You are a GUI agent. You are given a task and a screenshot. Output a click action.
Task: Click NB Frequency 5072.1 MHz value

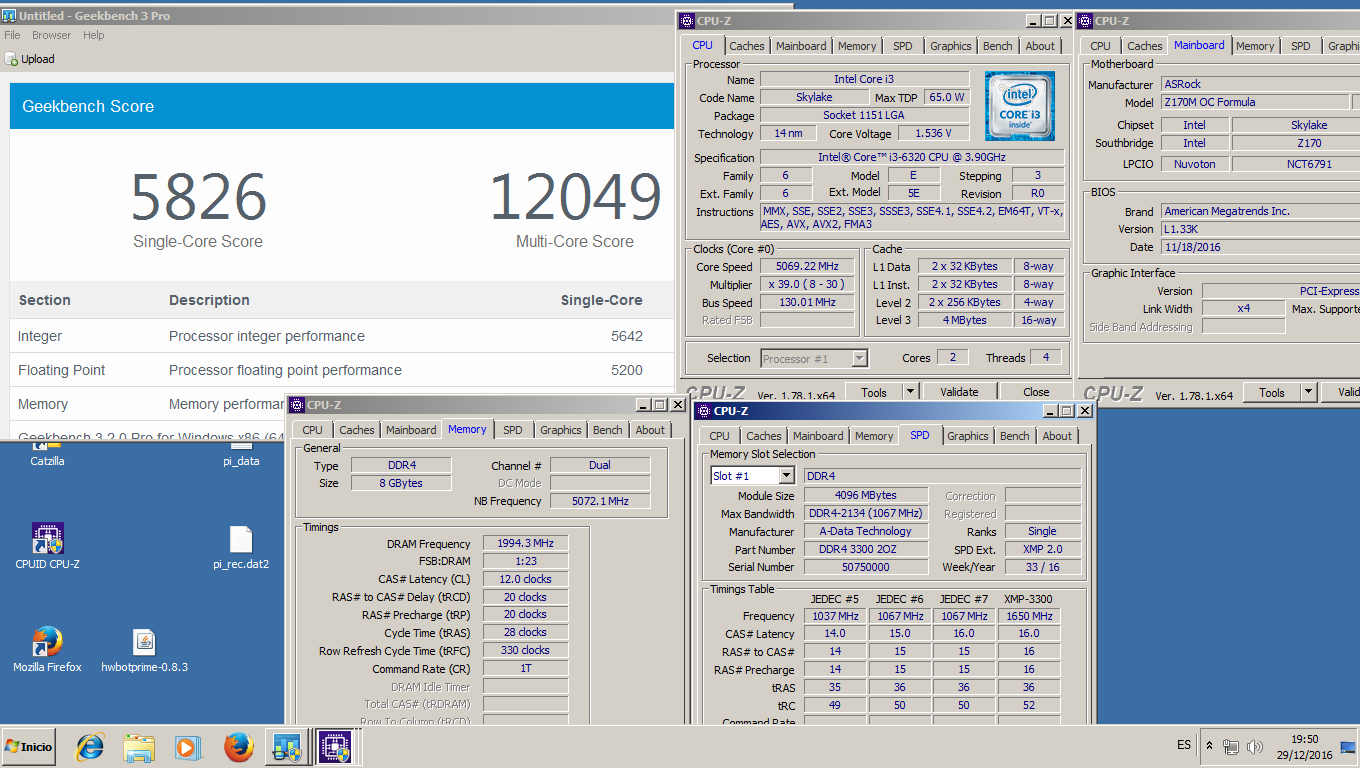point(600,501)
